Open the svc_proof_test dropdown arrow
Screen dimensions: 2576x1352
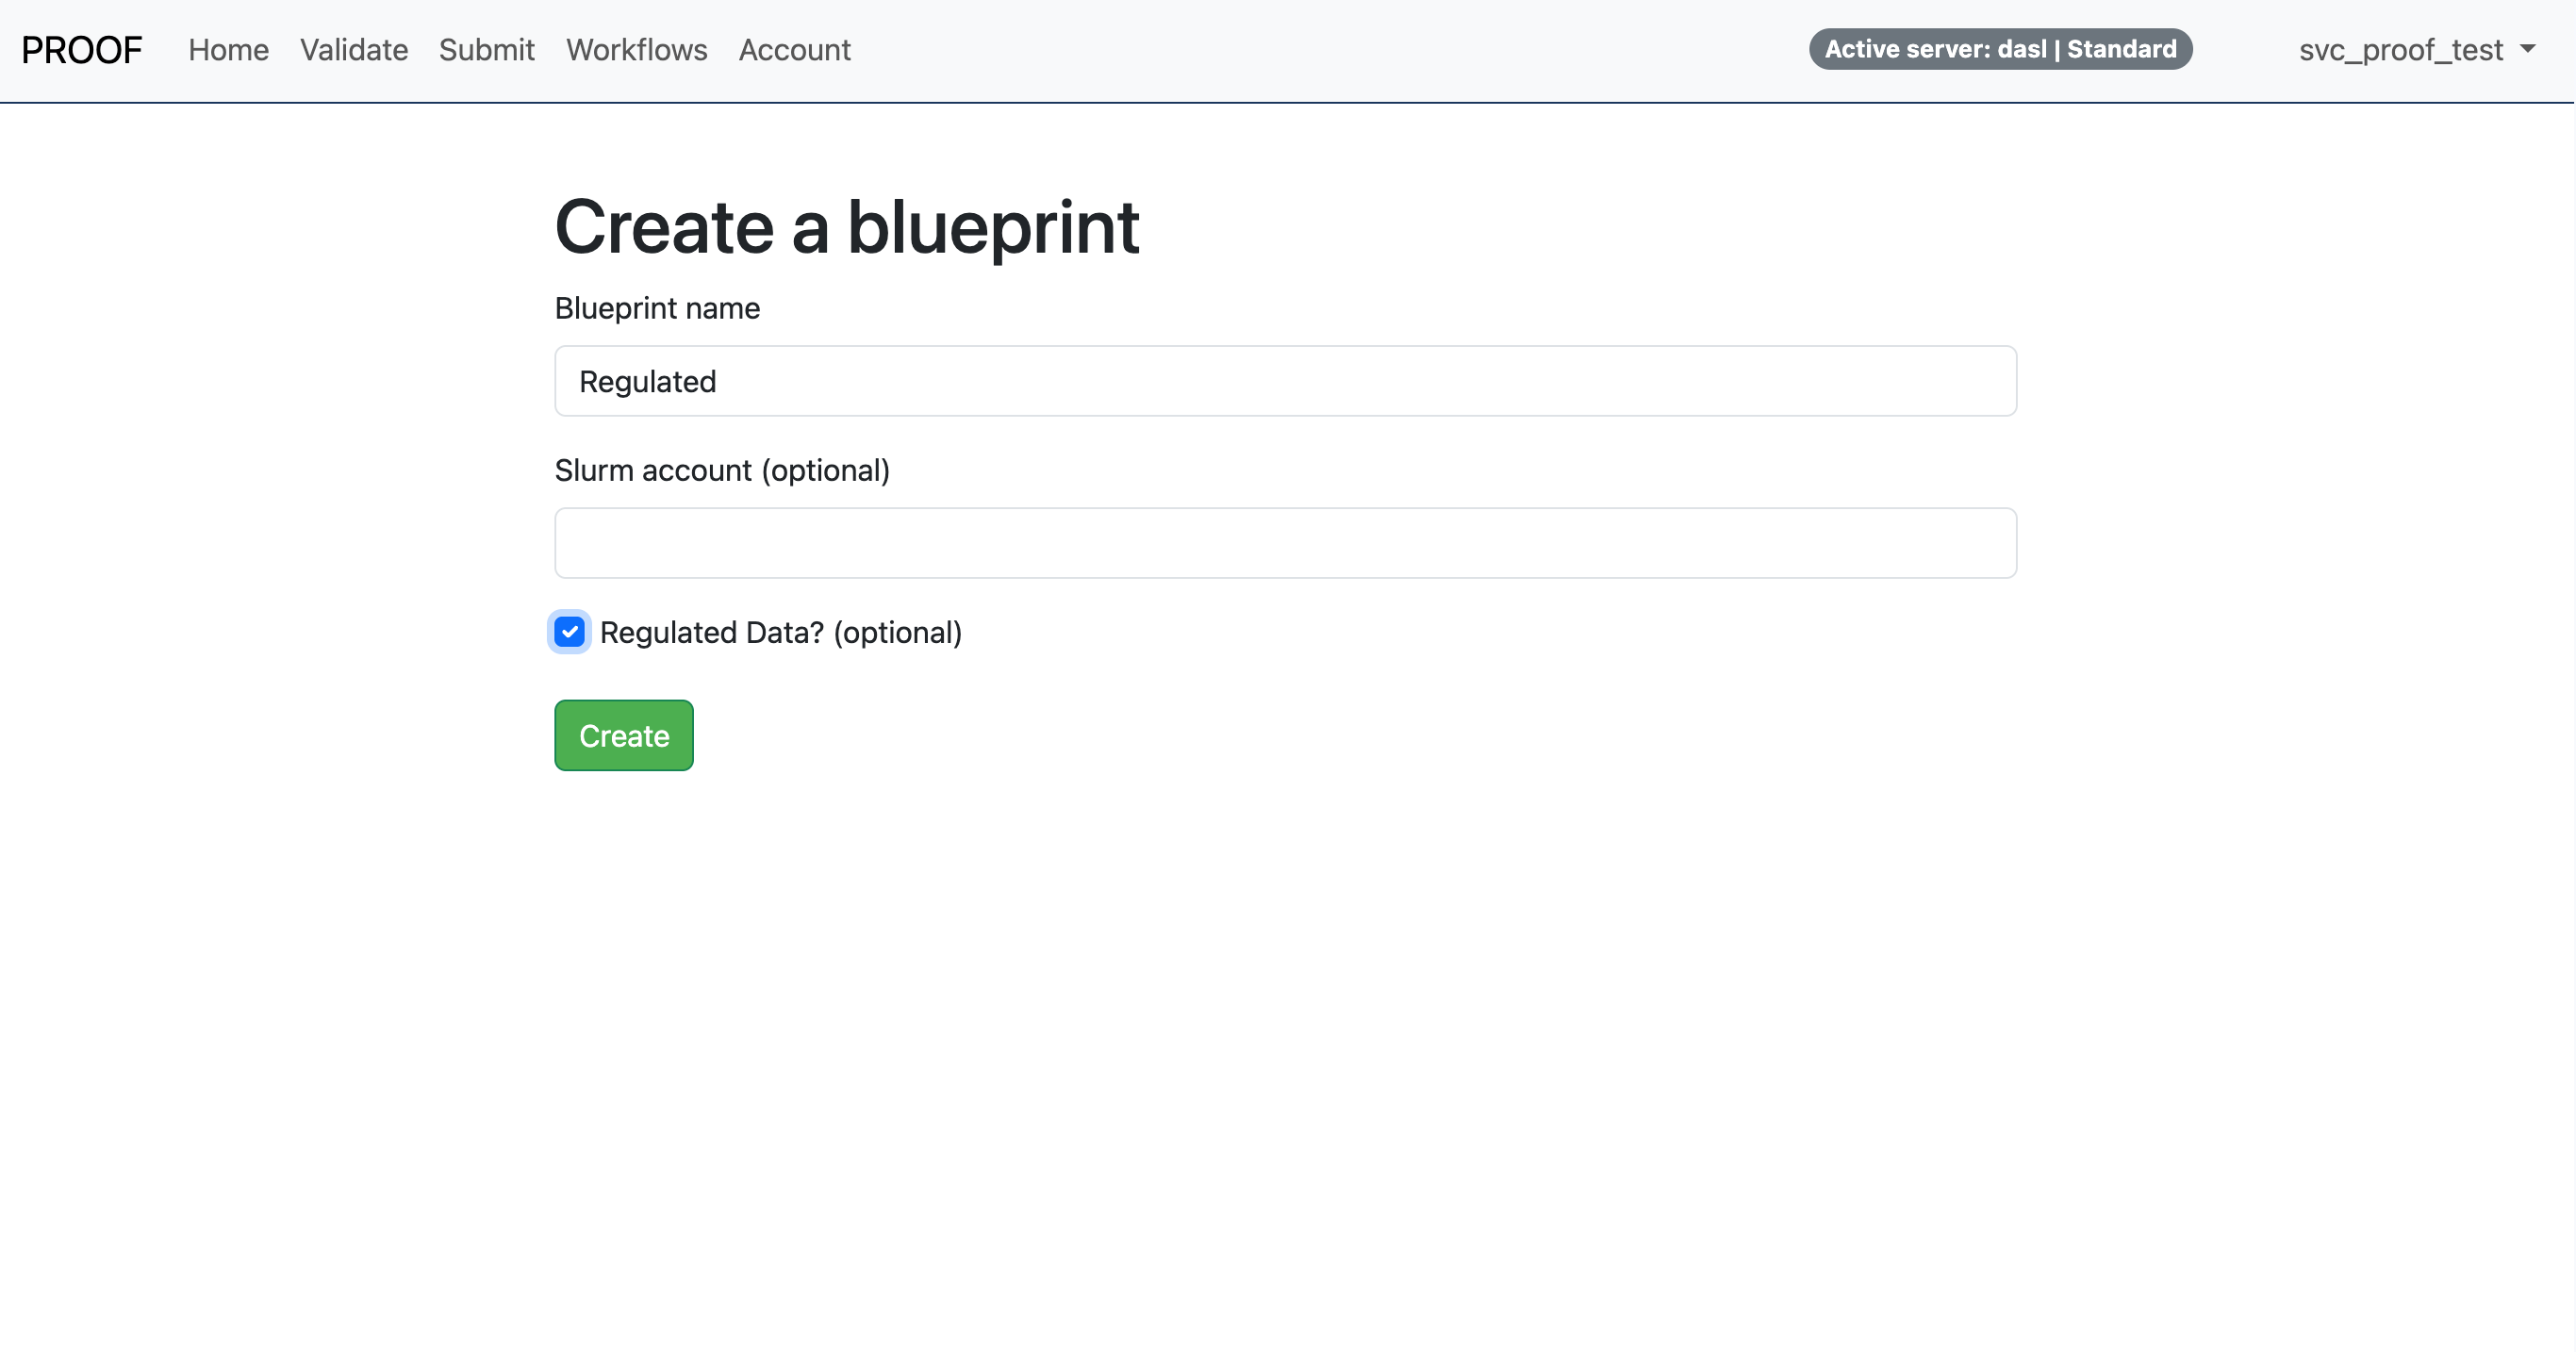(2529, 49)
